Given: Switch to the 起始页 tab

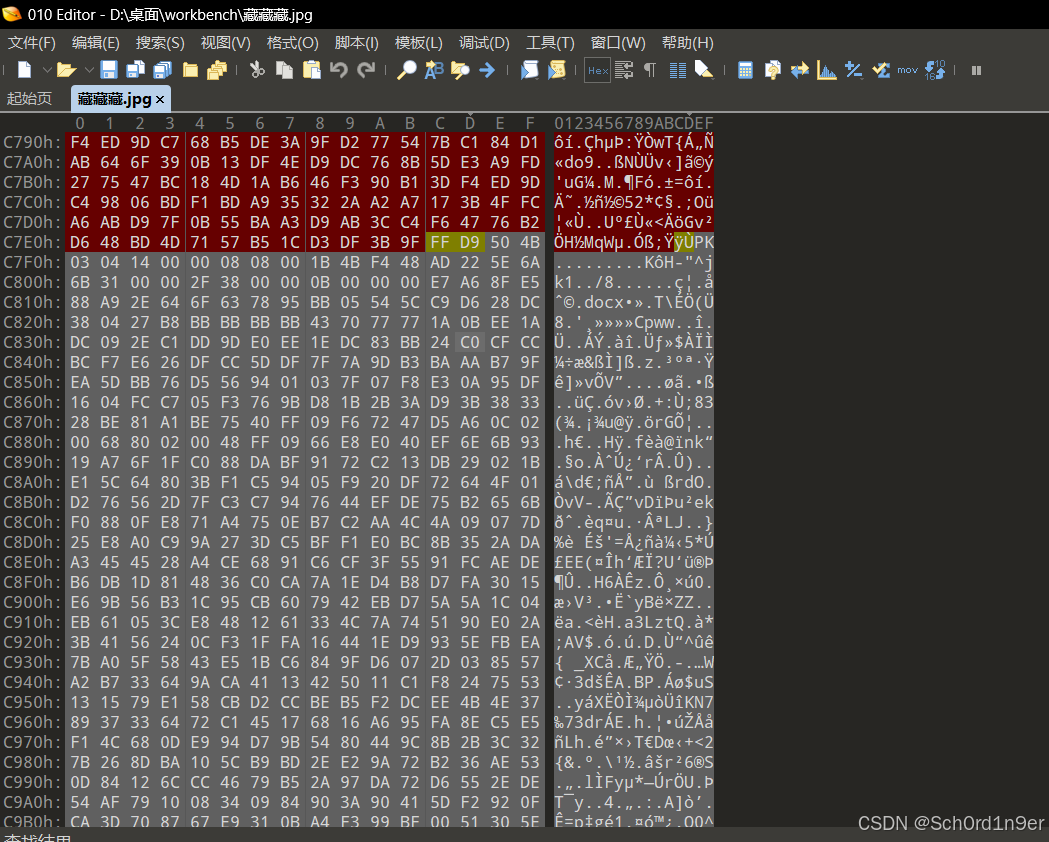Looking at the screenshot, I should click(29, 99).
